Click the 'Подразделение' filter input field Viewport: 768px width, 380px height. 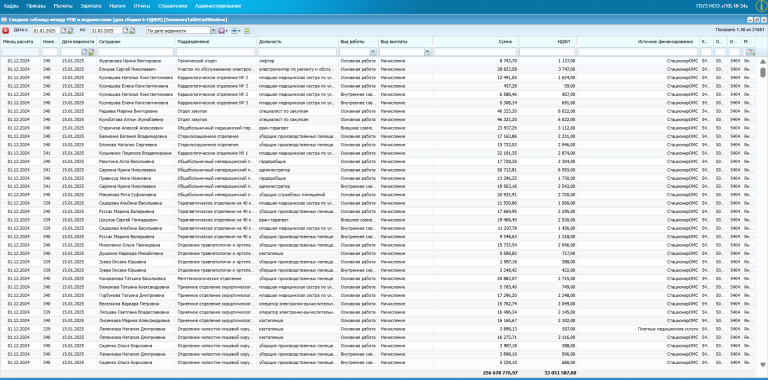click(x=216, y=51)
